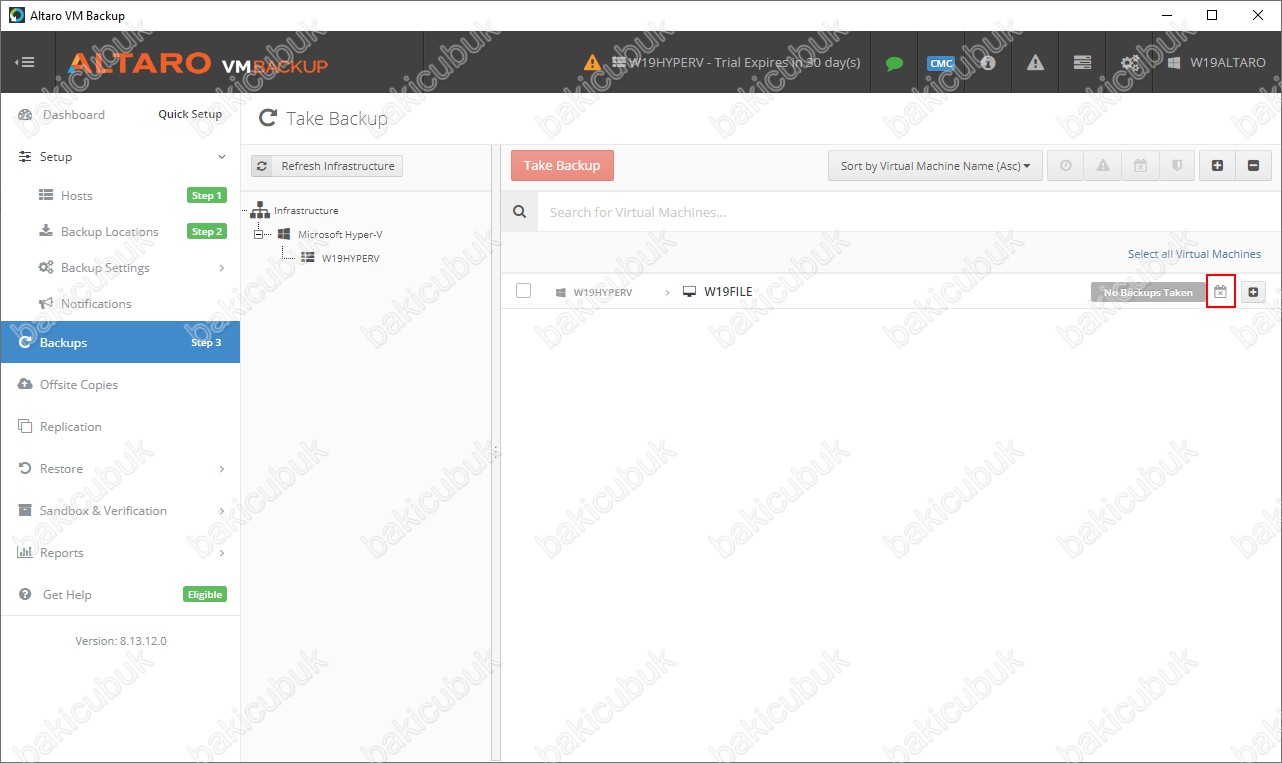Screen dimensions: 1282x763
Task: Filter by calendar-x icon in toolbar
Action: click(x=1140, y=166)
